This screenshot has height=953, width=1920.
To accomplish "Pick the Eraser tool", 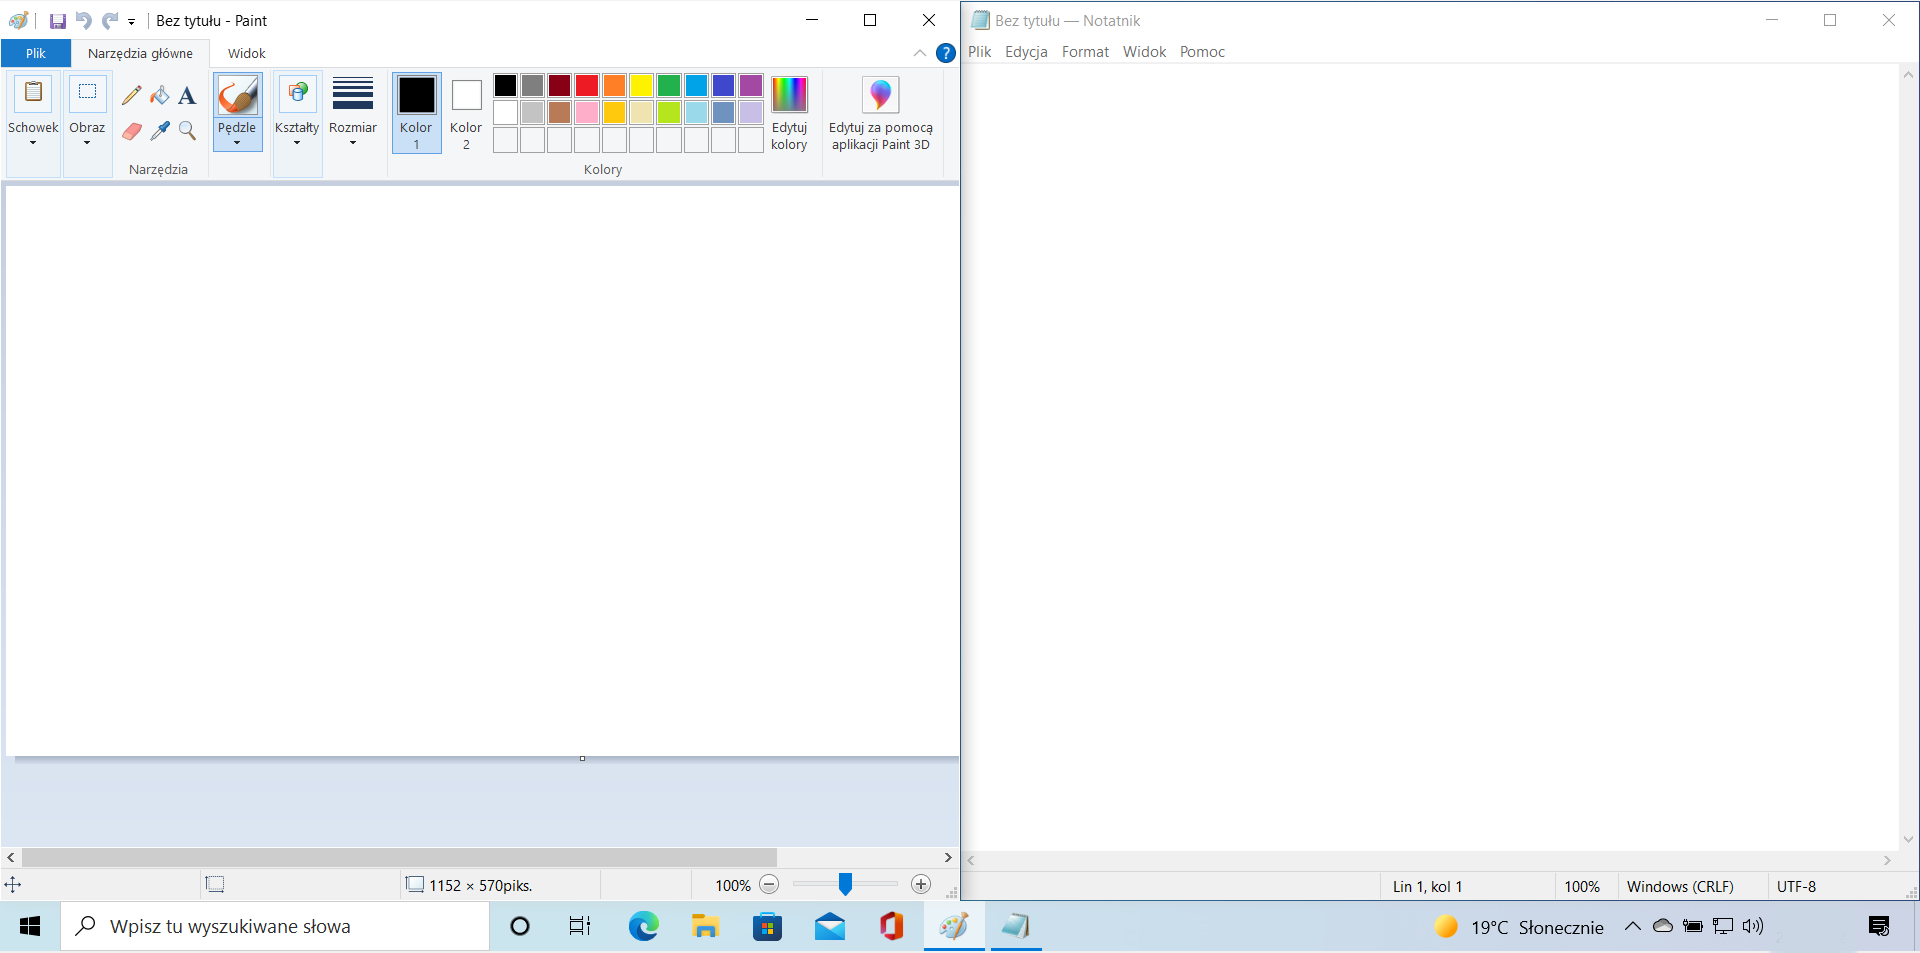I will click(x=131, y=131).
